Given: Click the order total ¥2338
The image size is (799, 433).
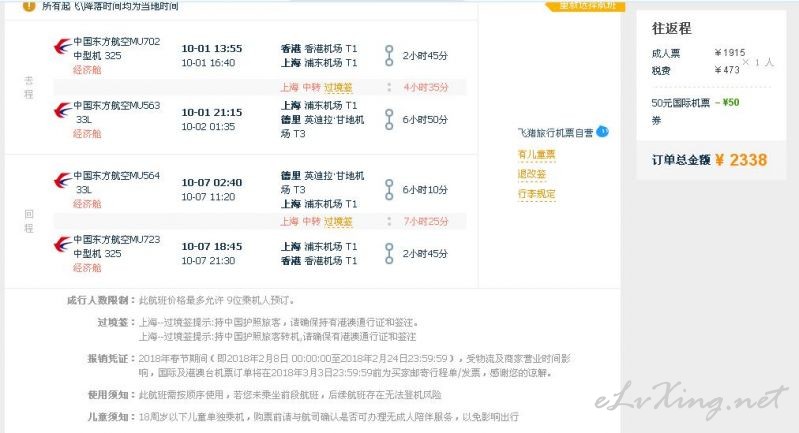Looking at the screenshot, I should pos(741,160).
